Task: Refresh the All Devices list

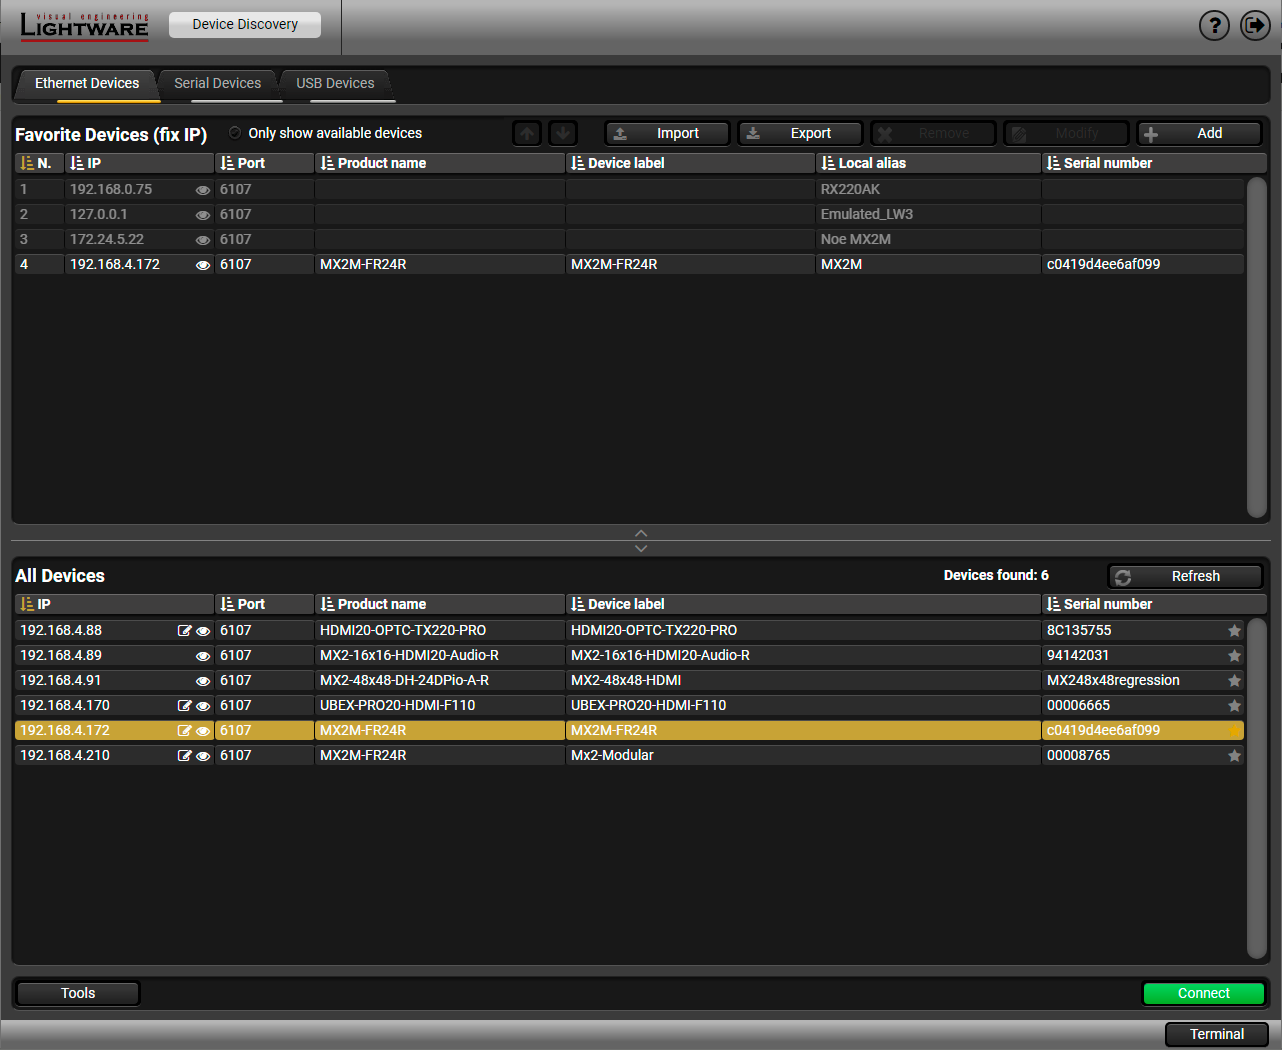Action: 1186,576
